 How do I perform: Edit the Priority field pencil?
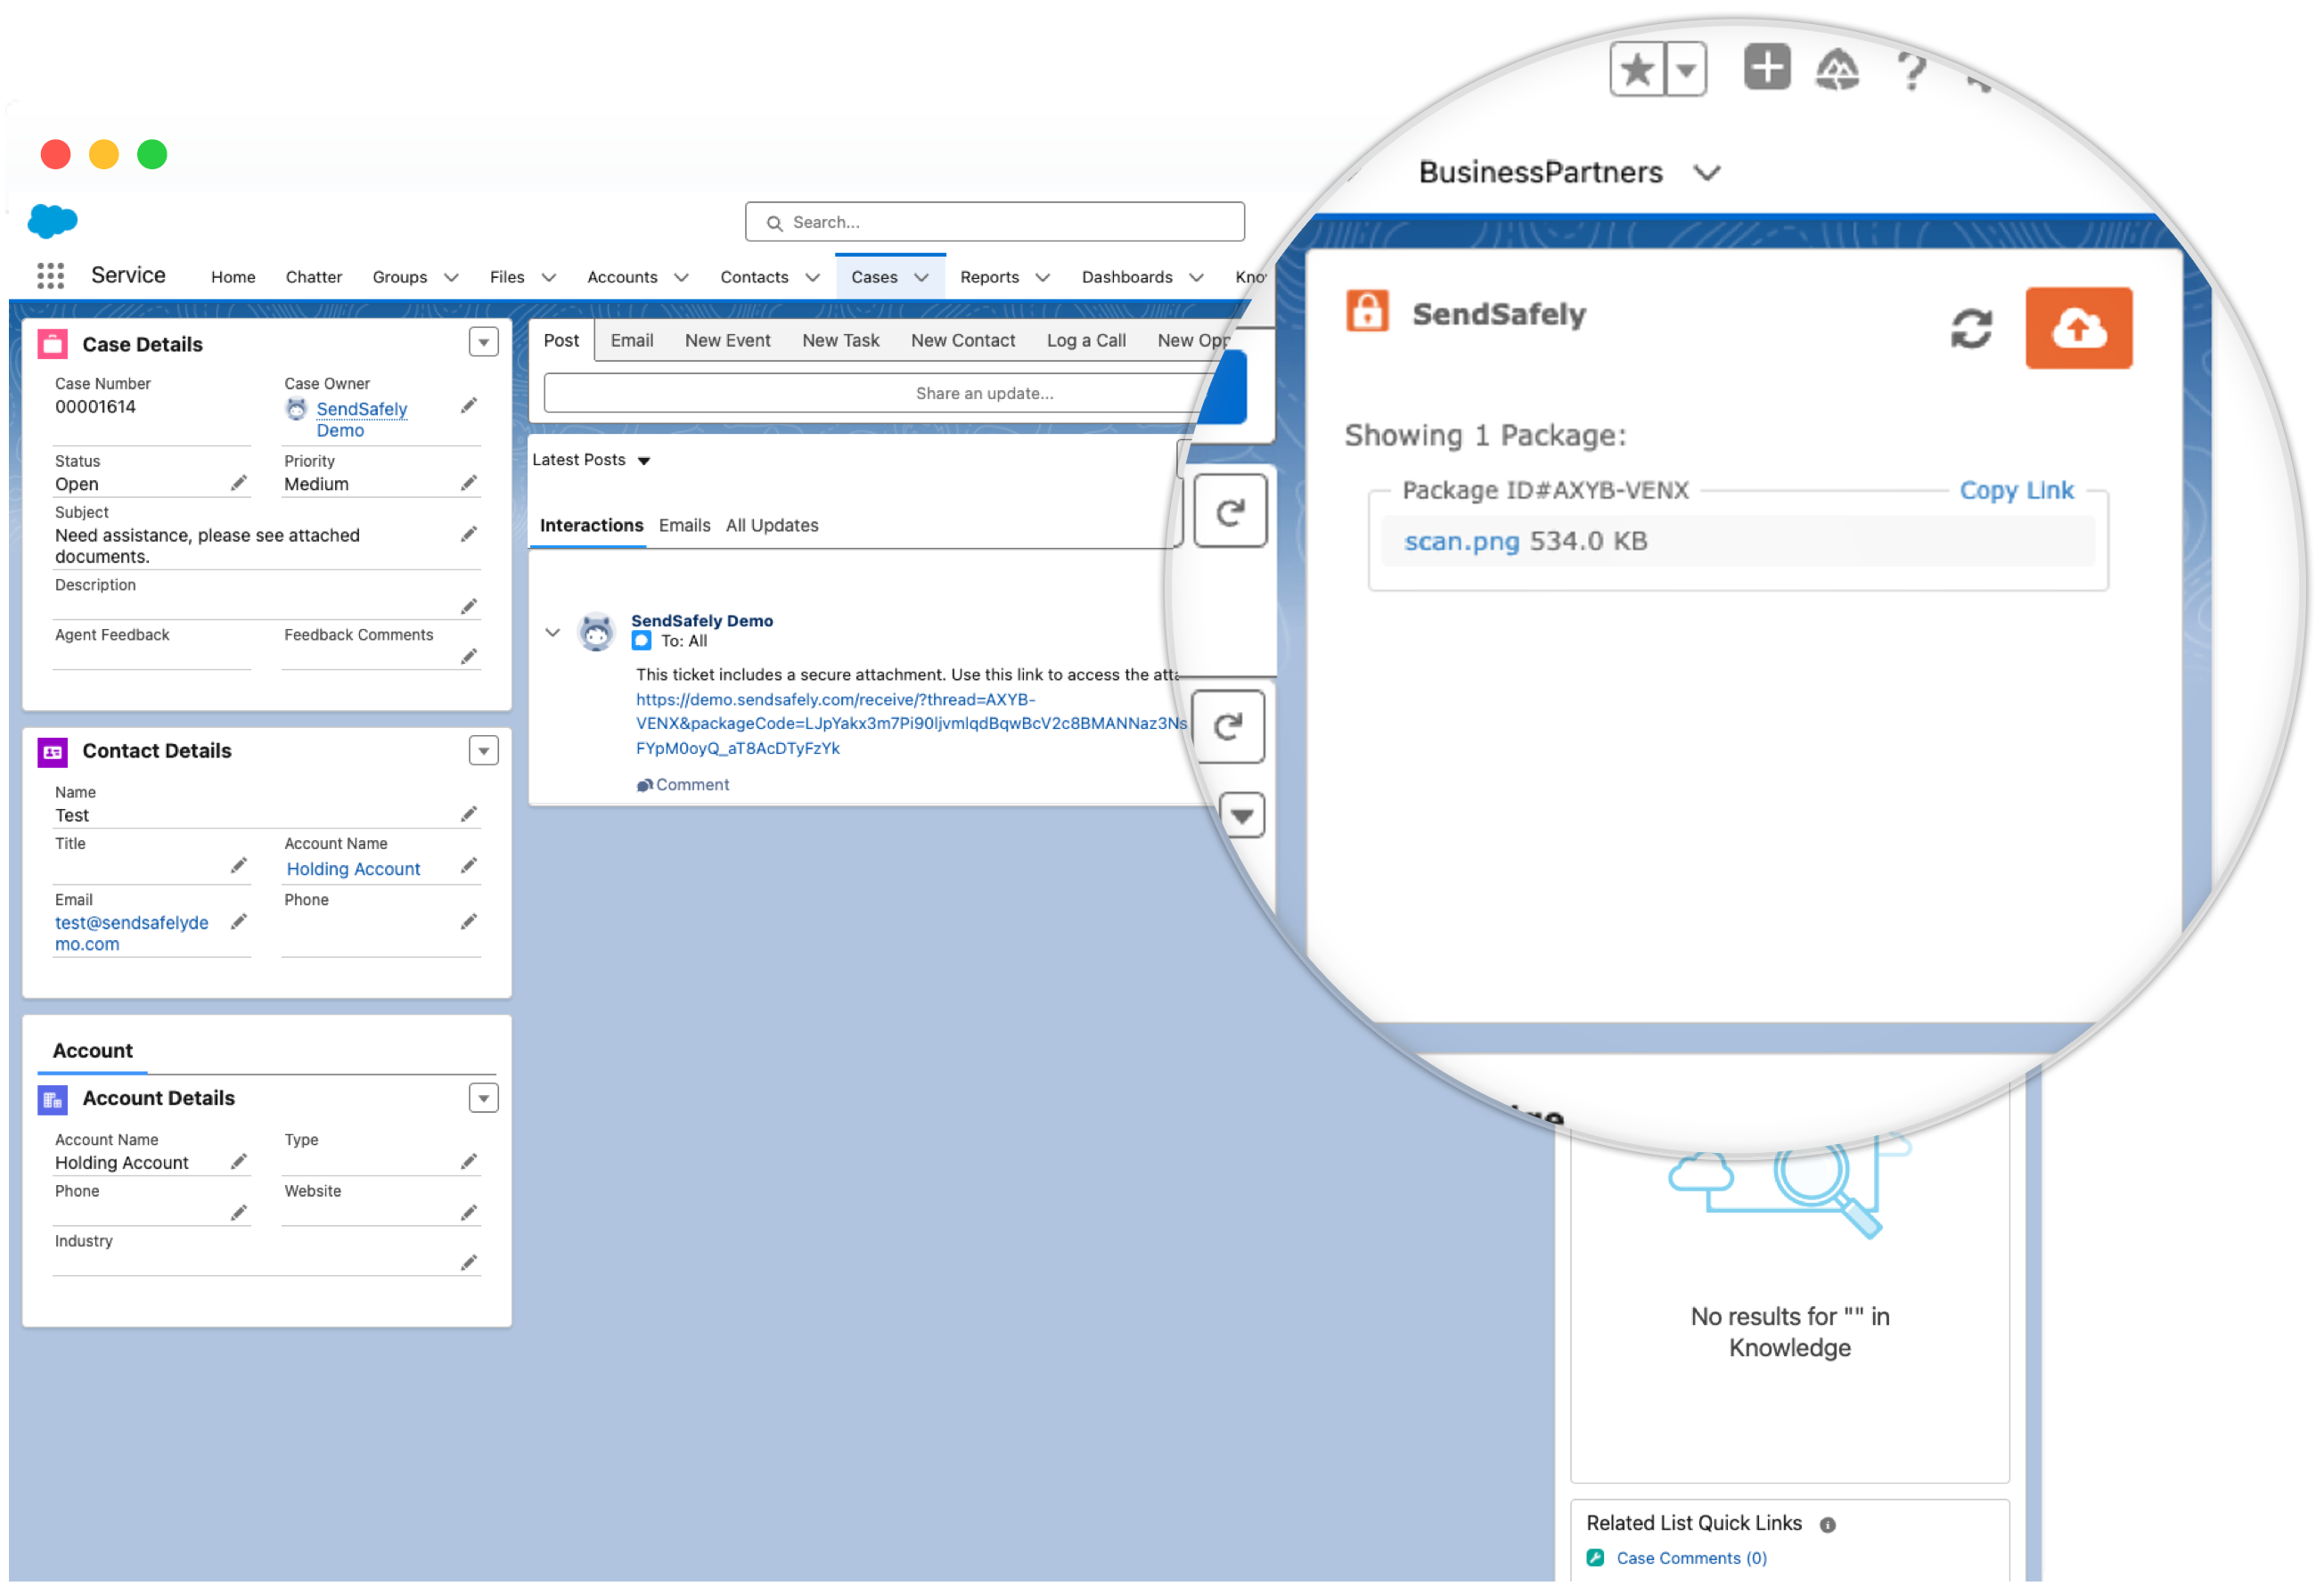tap(470, 485)
